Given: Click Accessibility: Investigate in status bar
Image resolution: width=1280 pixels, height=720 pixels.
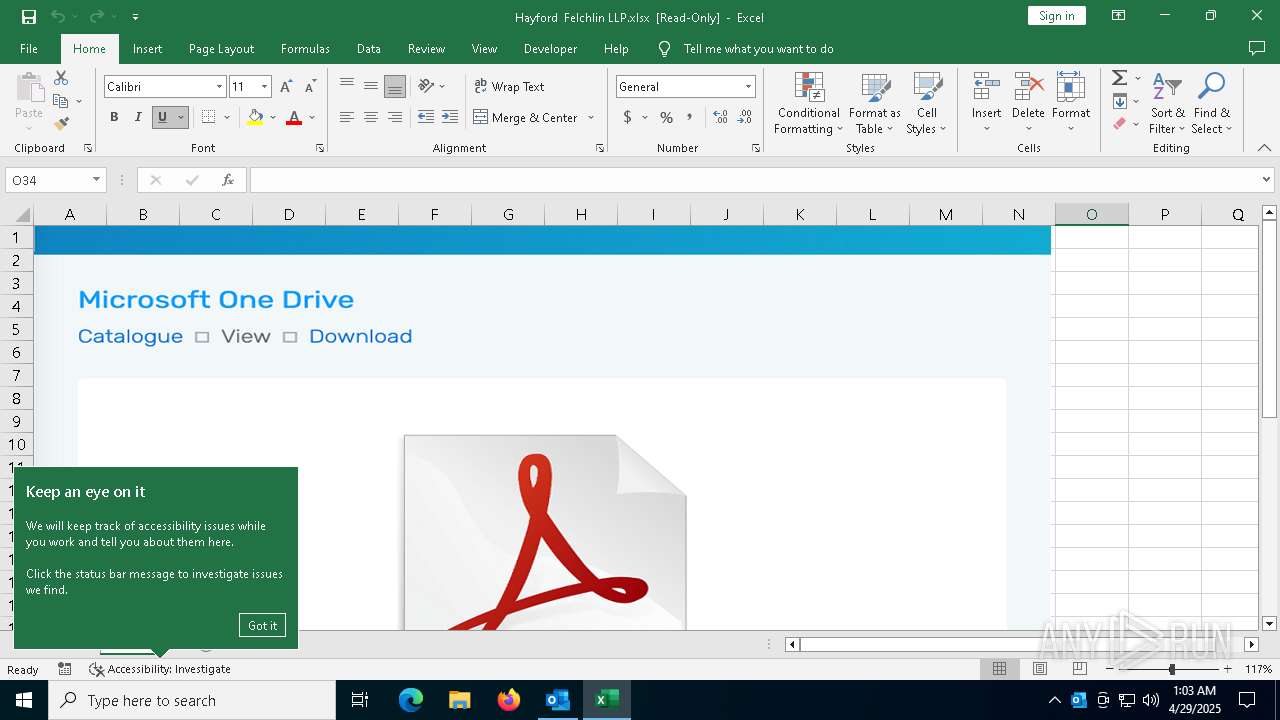Looking at the screenshot, I should point(160,669).
